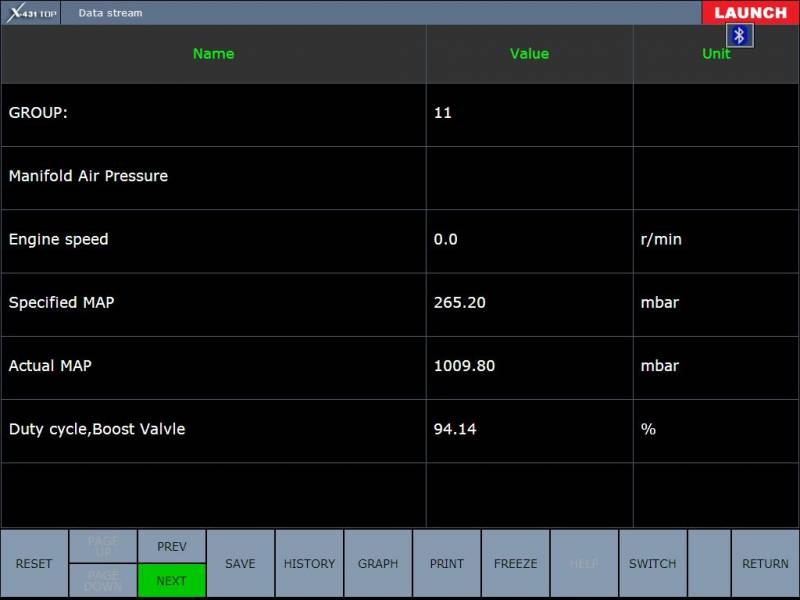Click the greyed HELP button
Viewport: 800px width, 600px height.
(x=584, y=564)
